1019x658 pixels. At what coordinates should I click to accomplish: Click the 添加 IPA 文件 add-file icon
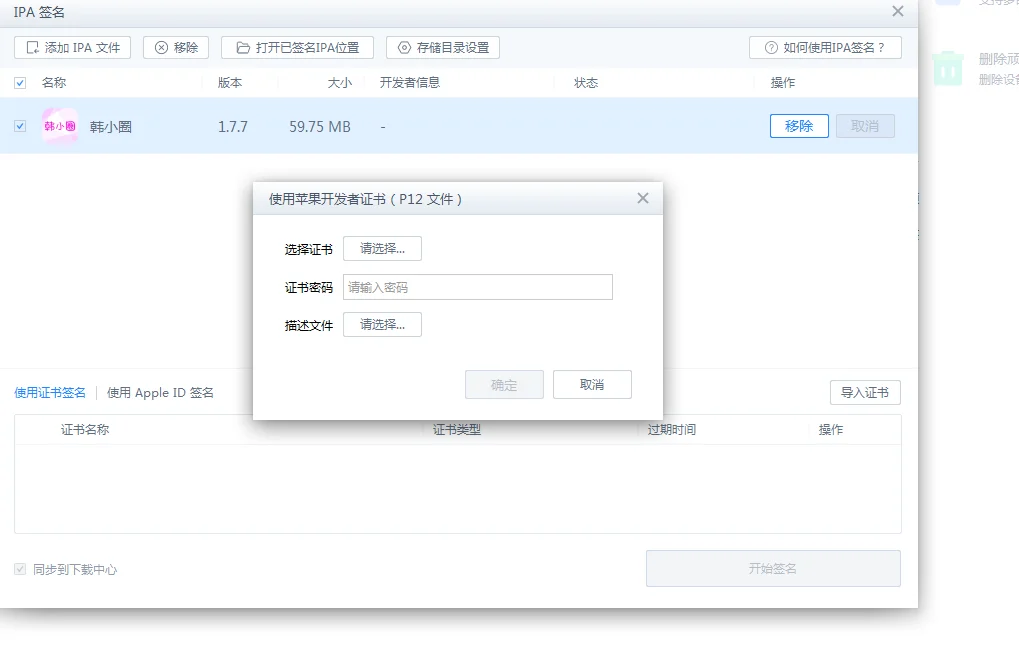31,47
